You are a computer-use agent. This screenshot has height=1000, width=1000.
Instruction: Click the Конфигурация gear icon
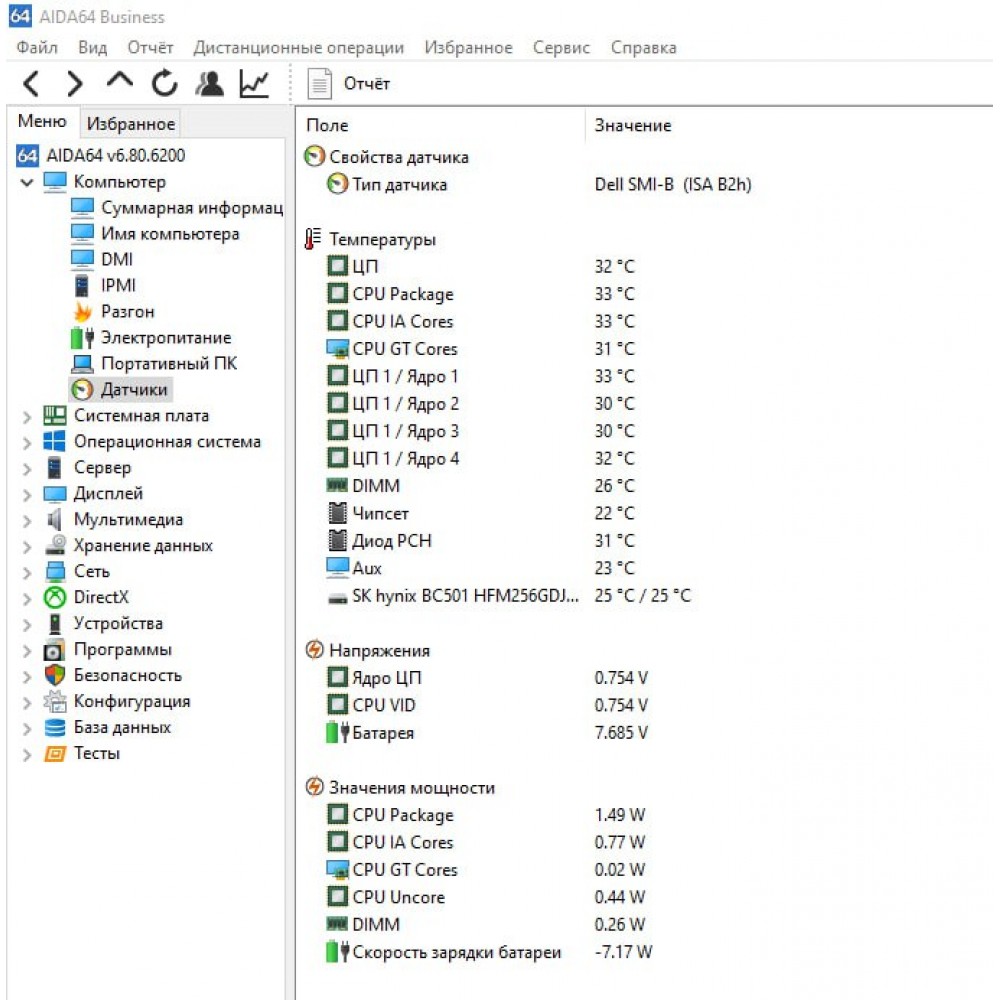pyautogui.click(x=55, y=702)
